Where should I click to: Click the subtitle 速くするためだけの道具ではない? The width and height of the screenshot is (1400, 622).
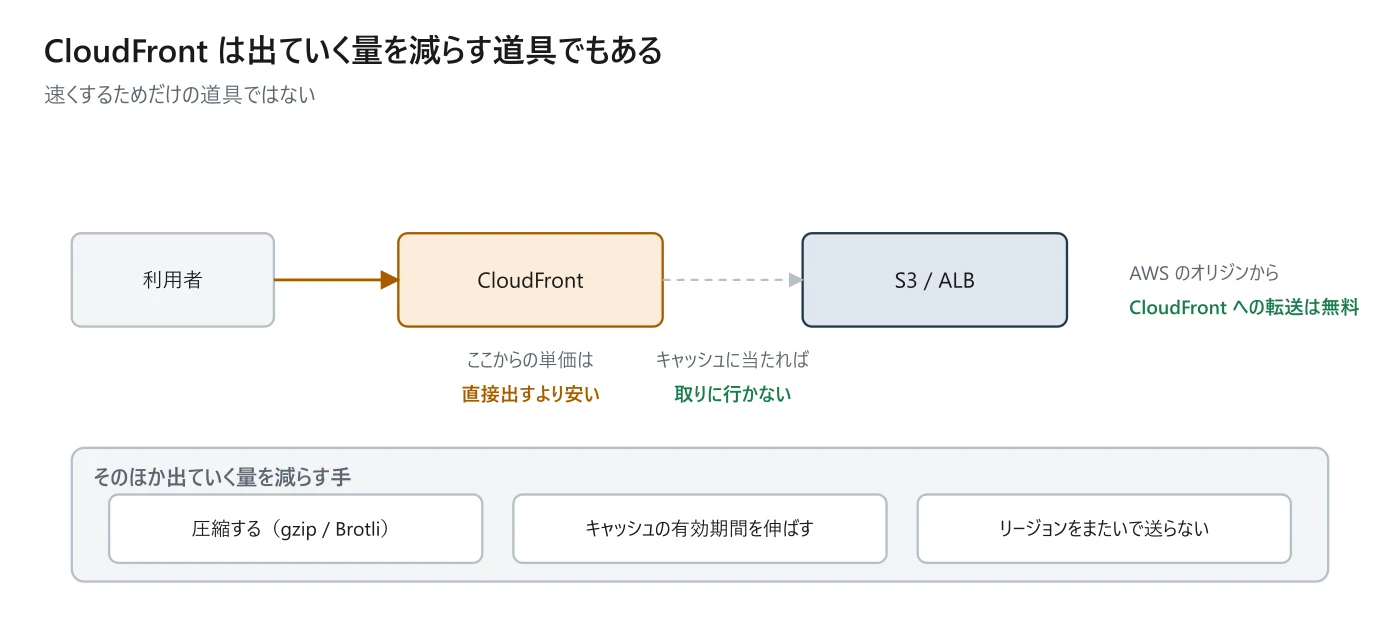180,96
